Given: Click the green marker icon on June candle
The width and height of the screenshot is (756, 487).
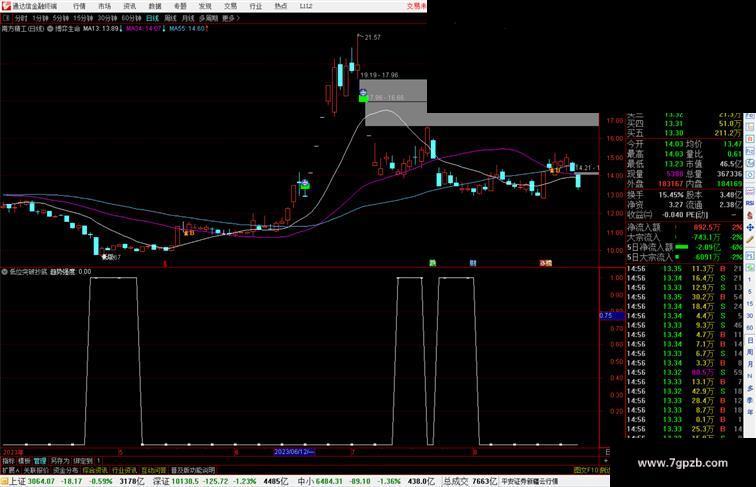Looking at the screenshot, I should (305, 185).
